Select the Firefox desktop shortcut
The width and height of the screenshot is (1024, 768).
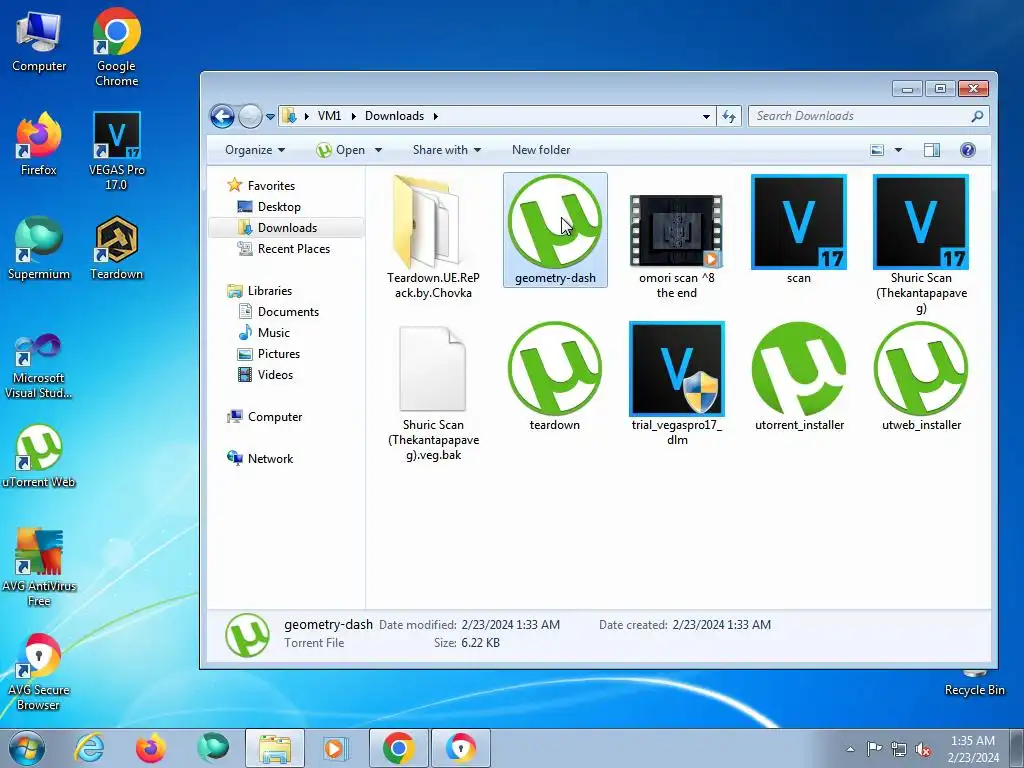[x=39, y=144]
